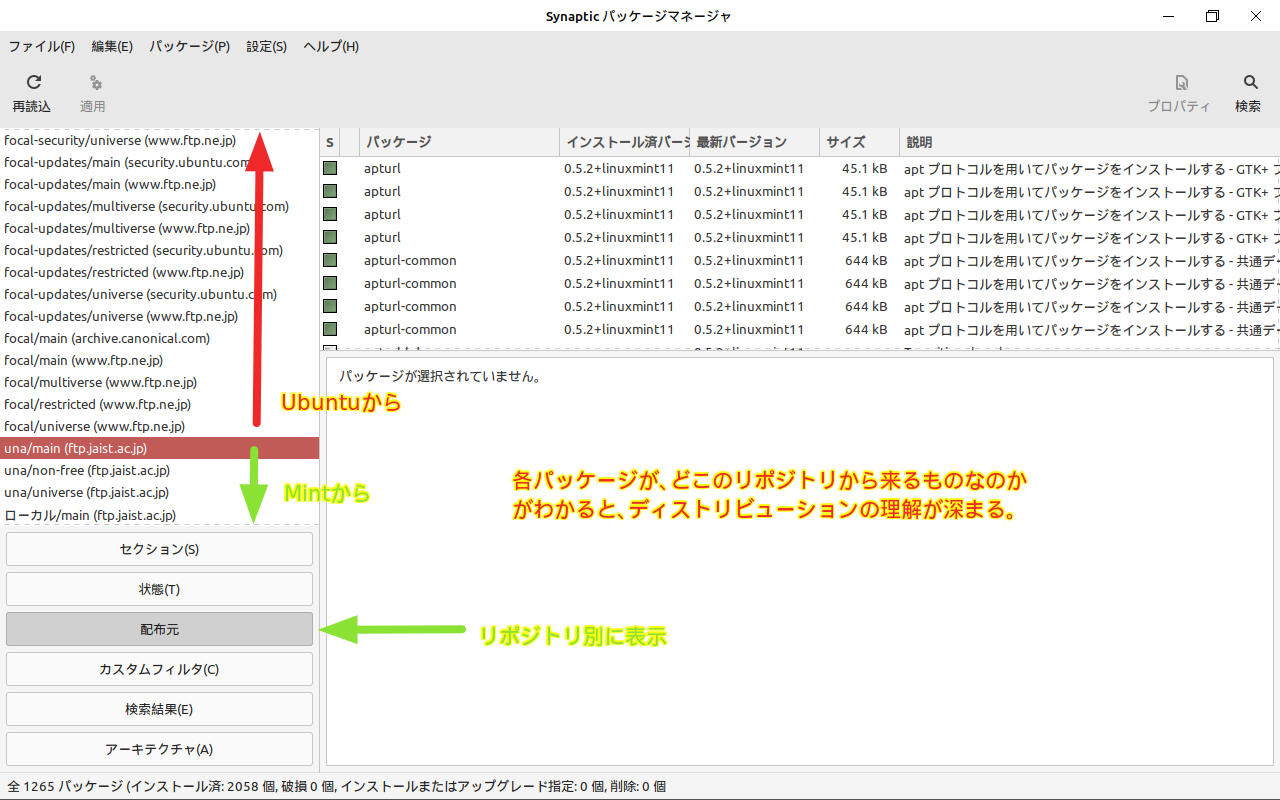Select focal-updates/main (security.ubuntu.com) entry
Viewport: 1280px width, 800px height.
click(x=160, y=162)
